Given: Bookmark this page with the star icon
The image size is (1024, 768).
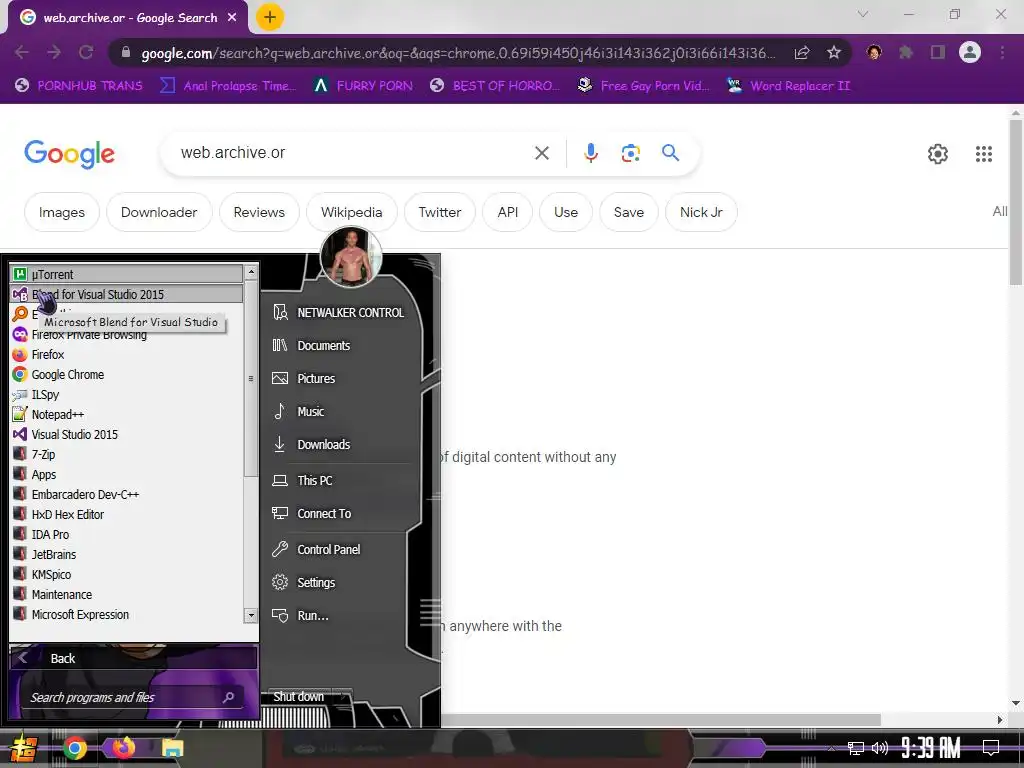Looking at the screenshot, I should 833,52.
